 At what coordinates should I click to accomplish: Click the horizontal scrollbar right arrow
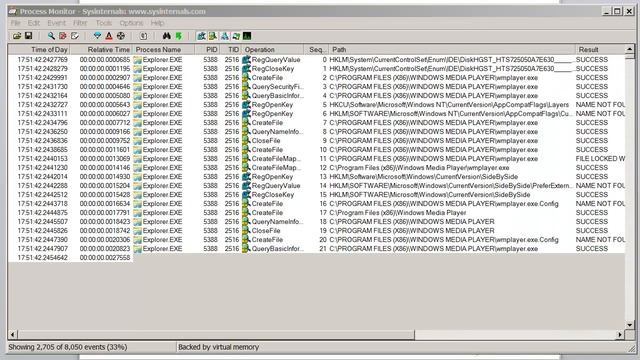[620, 335]
